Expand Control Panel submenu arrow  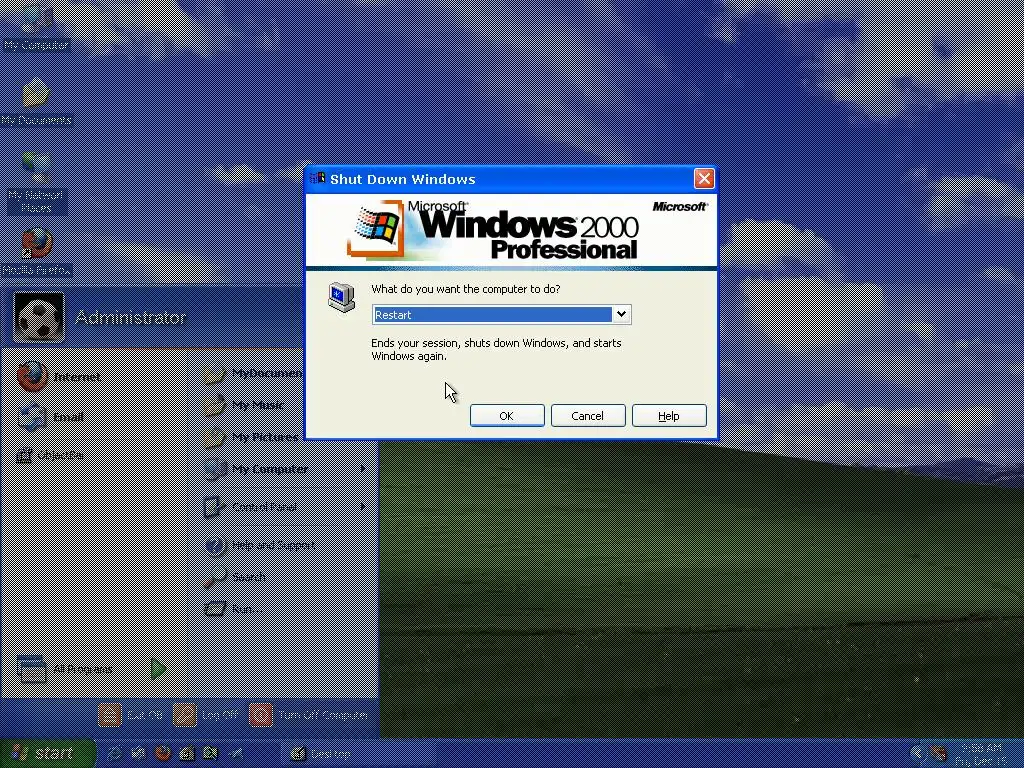(x=362, y=506)
